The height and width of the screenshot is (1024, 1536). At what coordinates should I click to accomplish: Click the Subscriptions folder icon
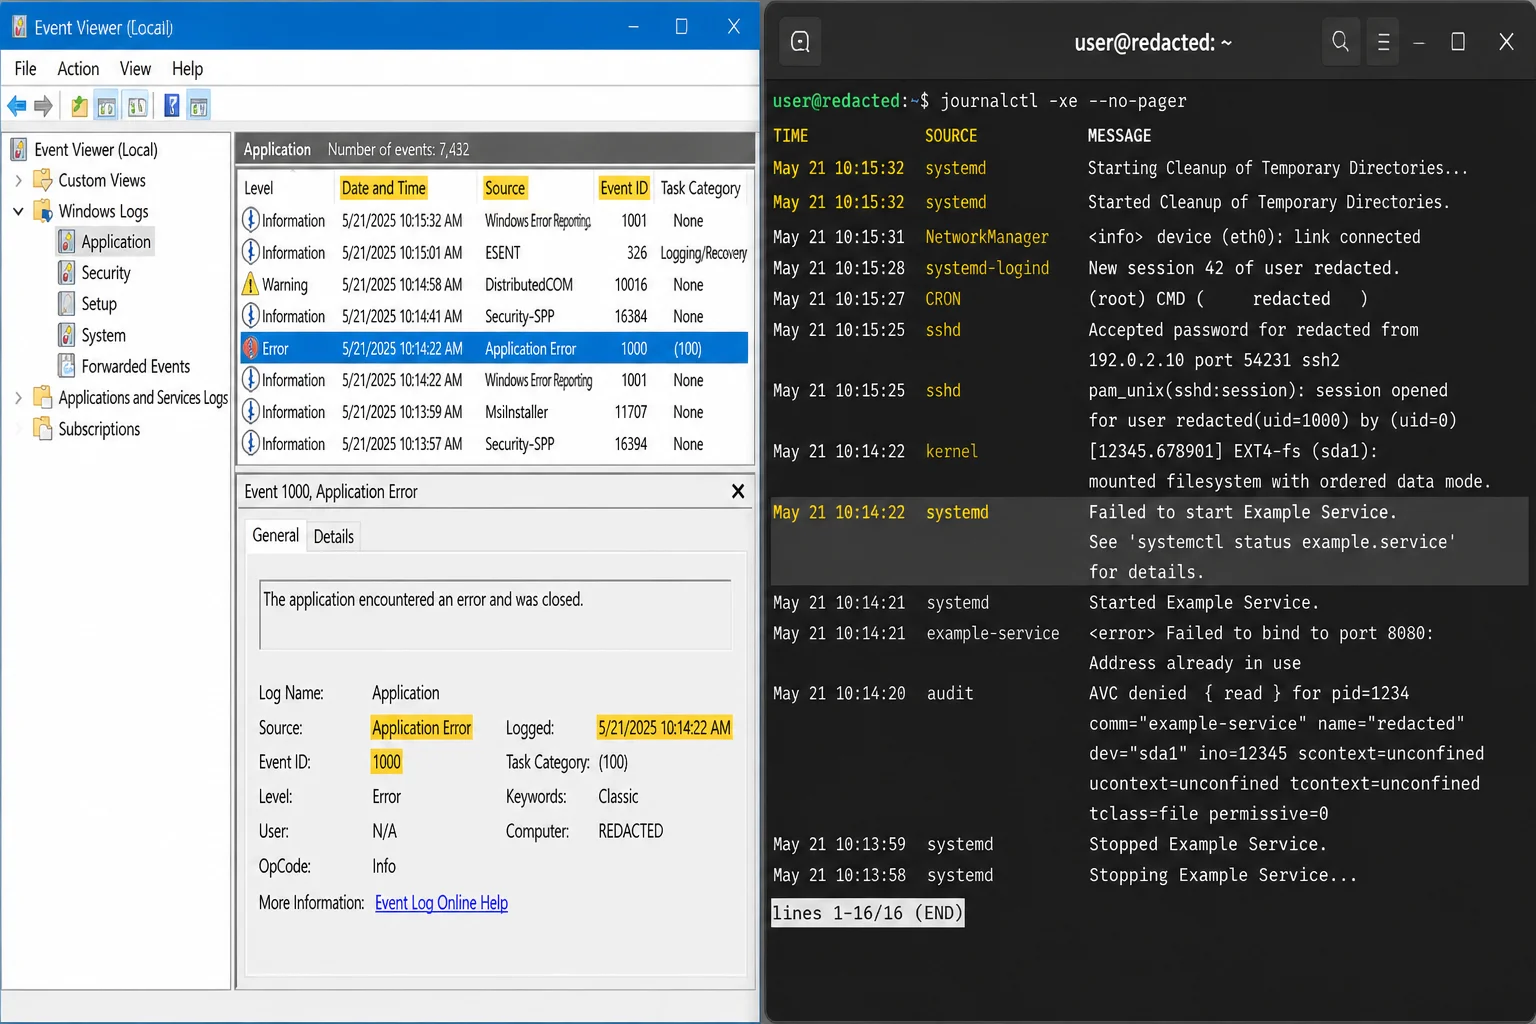click(x=43, y=428)
